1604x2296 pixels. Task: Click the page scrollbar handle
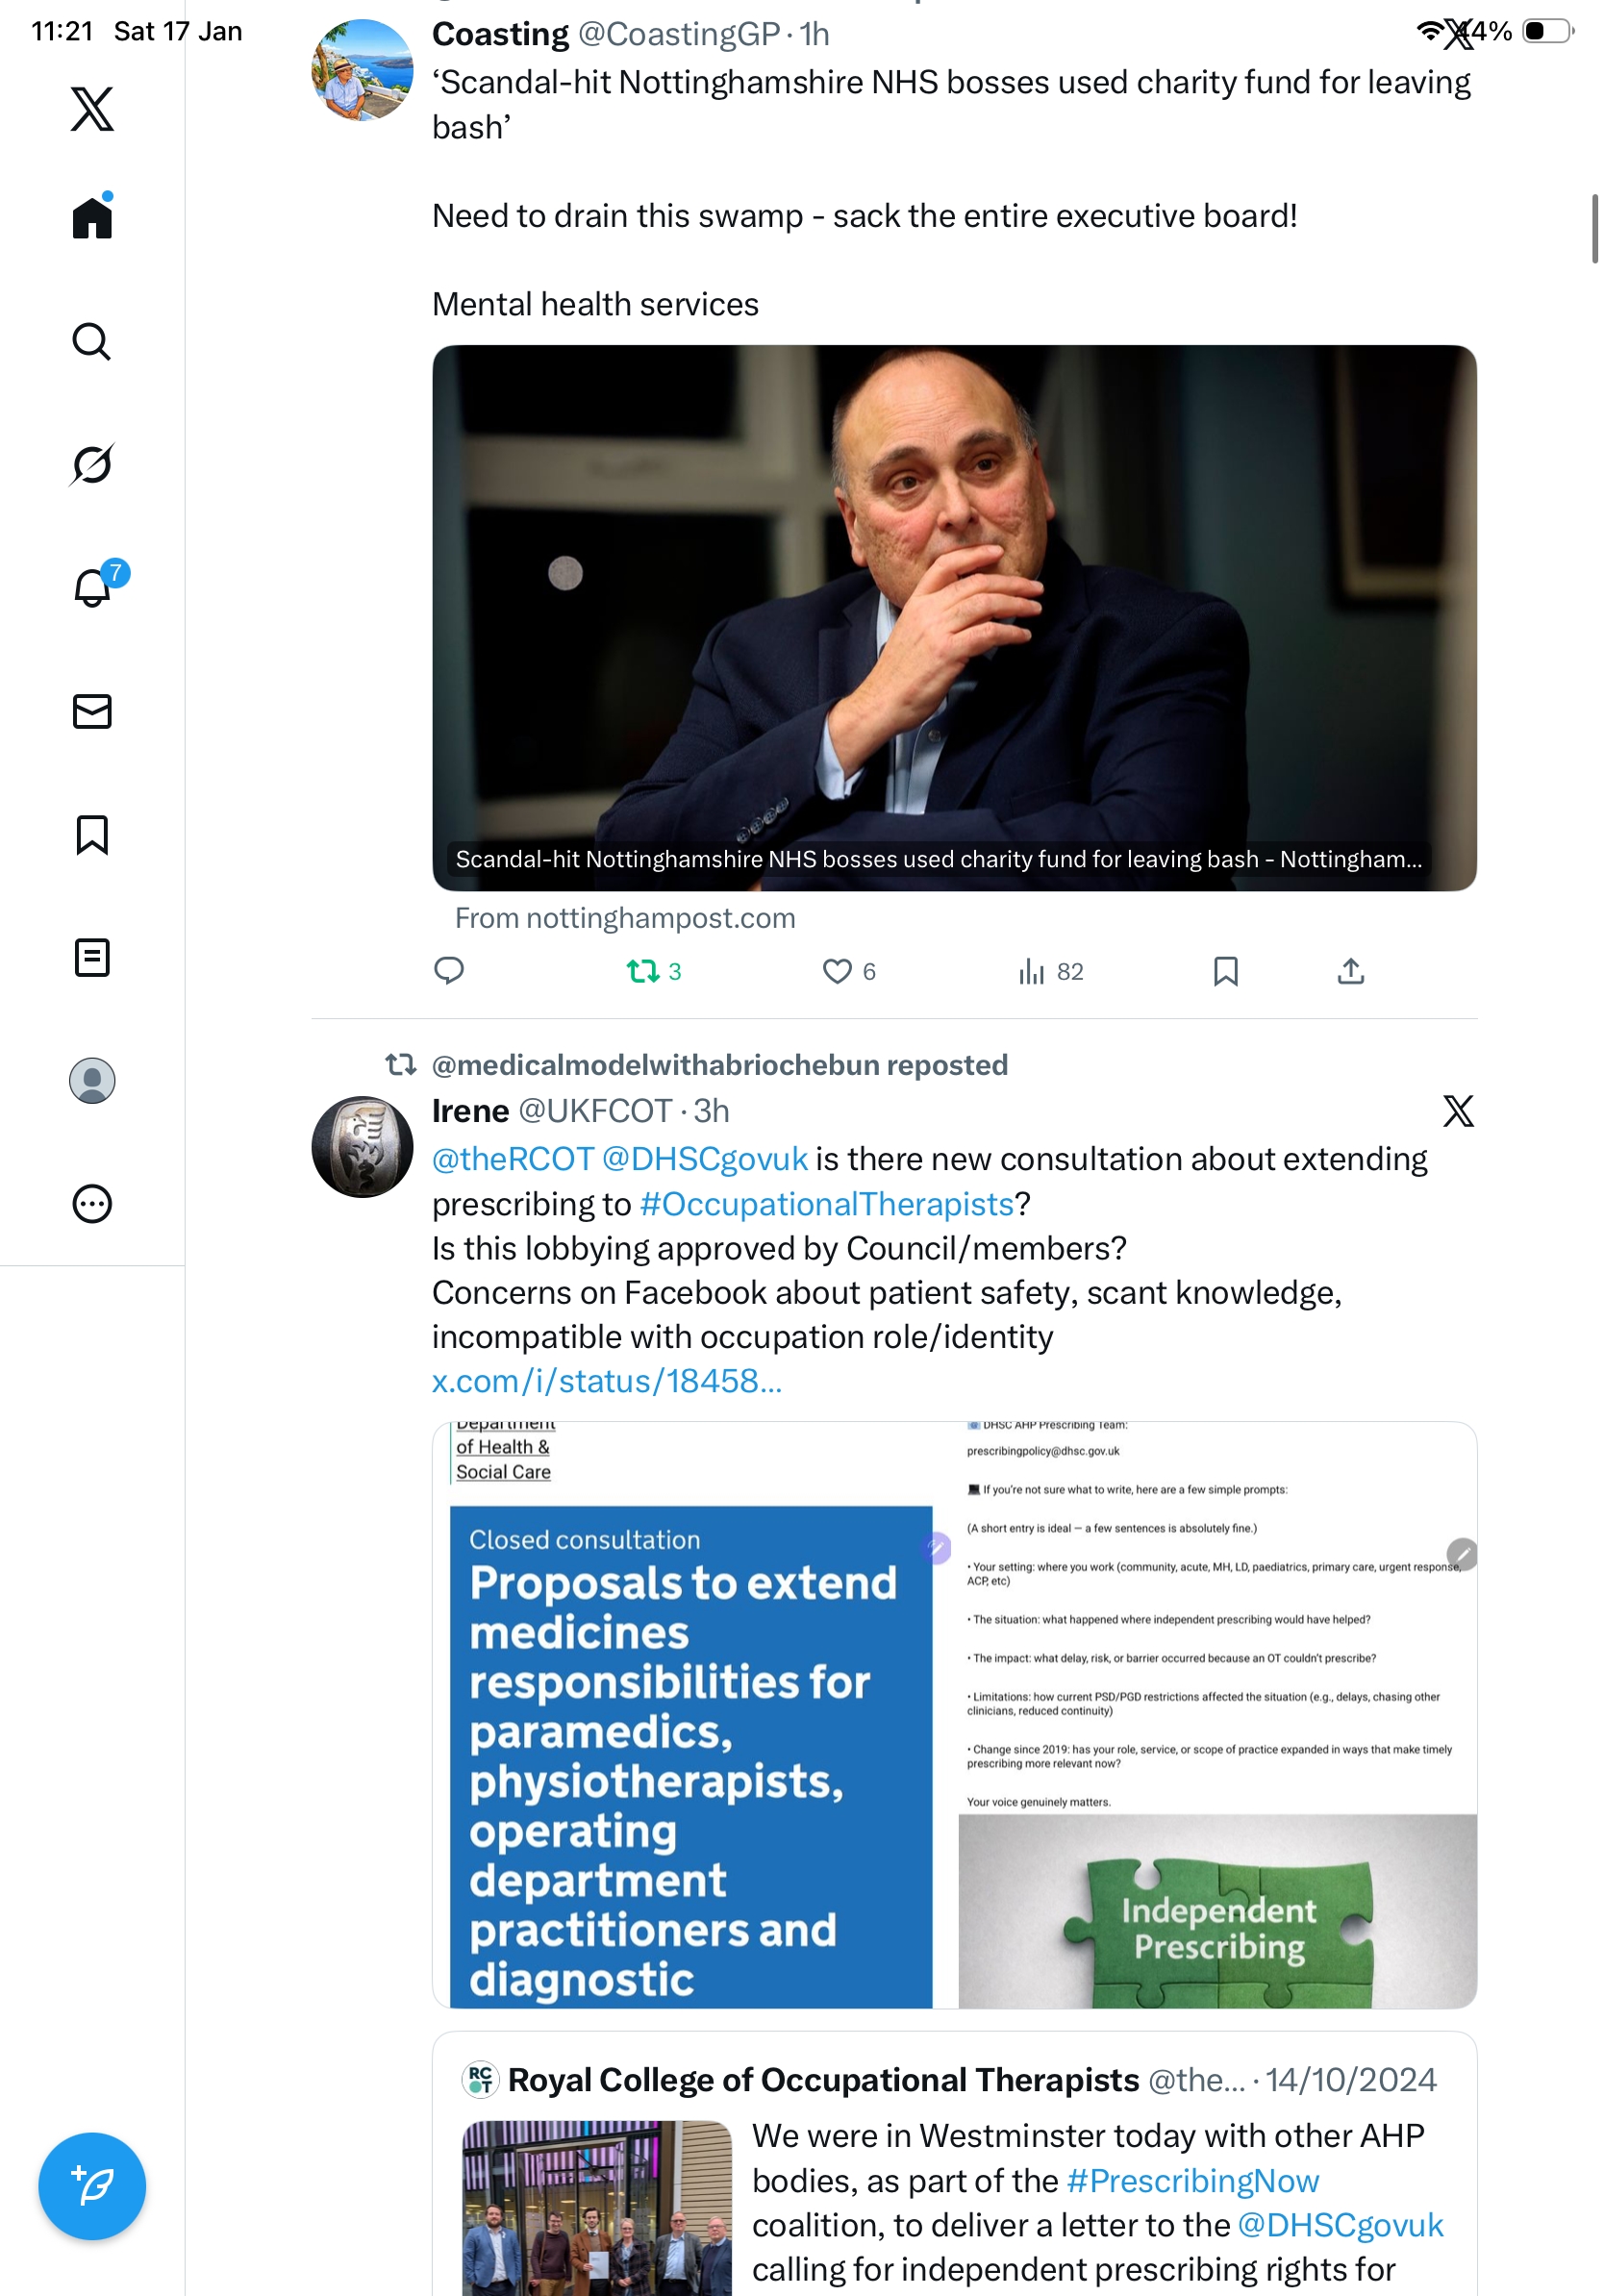coord(1594,229)
